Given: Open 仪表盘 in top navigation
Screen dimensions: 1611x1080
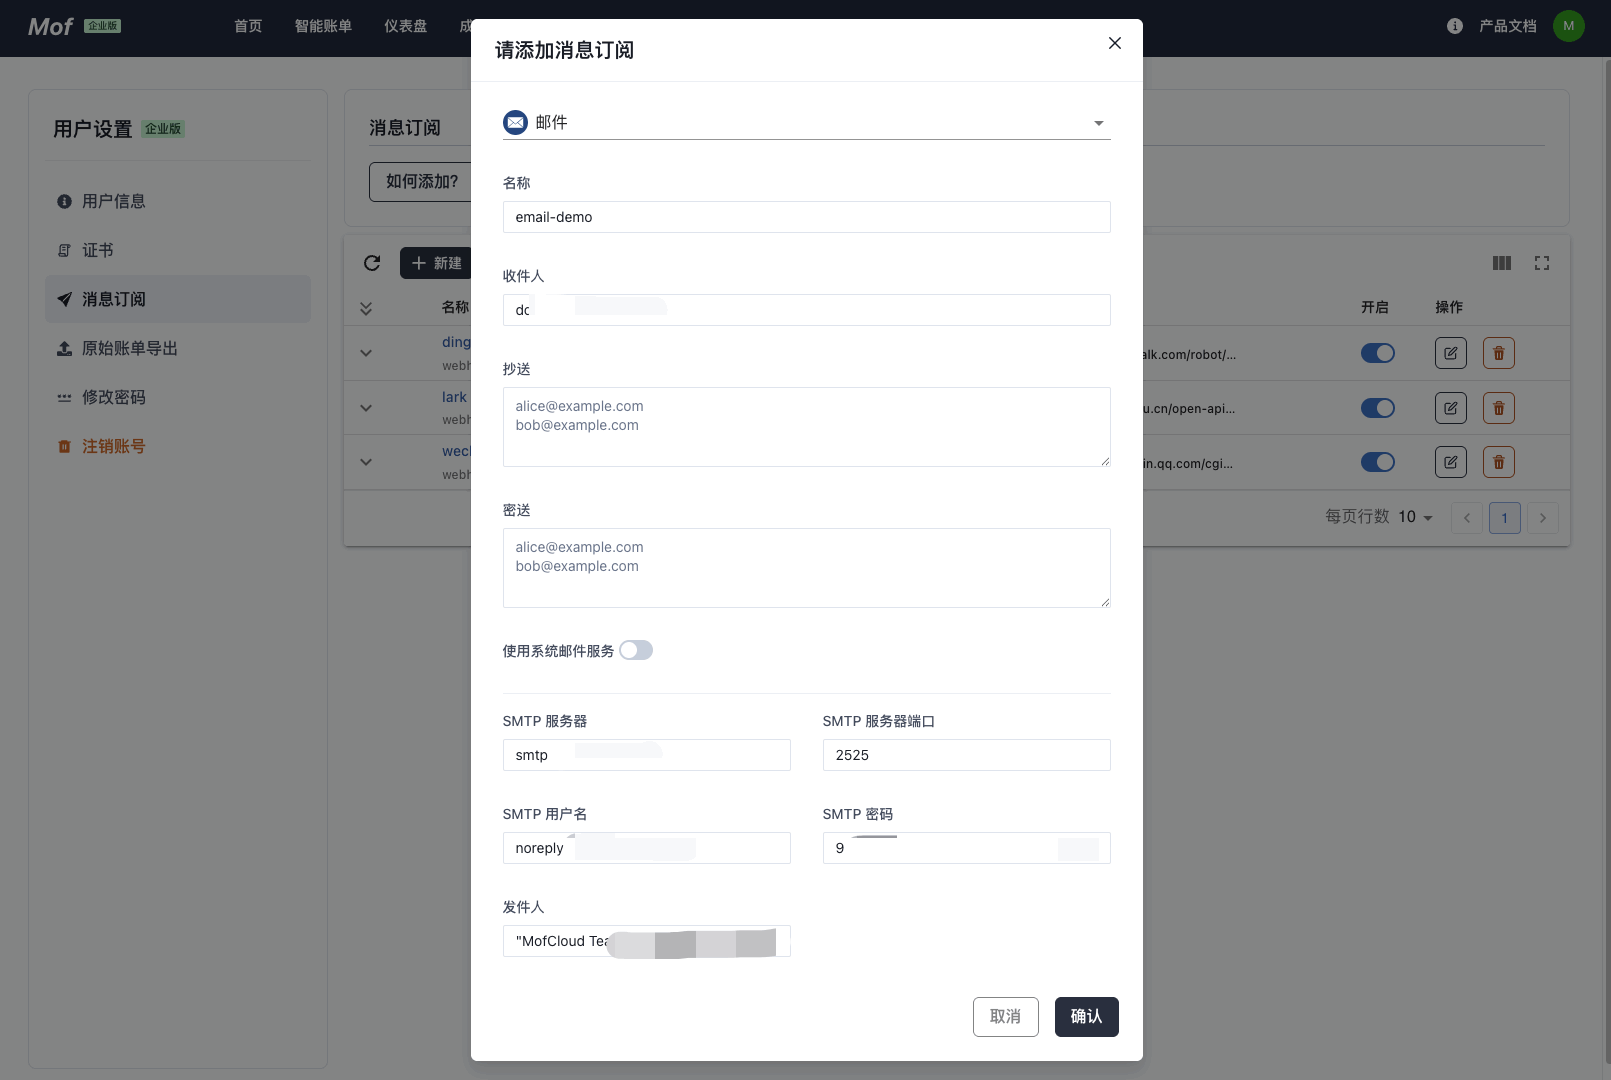Looking at the screenshot, I should pos(405,26).
